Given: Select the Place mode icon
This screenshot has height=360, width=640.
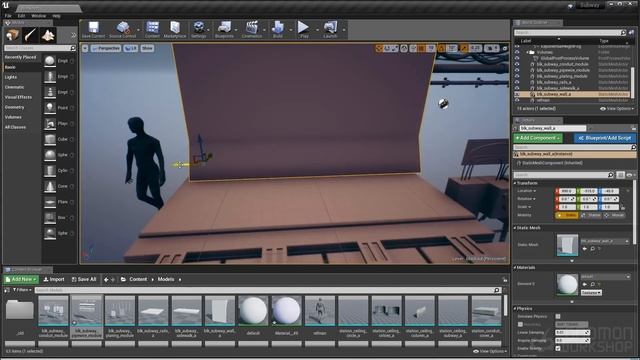Looking at the screenshot, I should click(x=13, y=36).
